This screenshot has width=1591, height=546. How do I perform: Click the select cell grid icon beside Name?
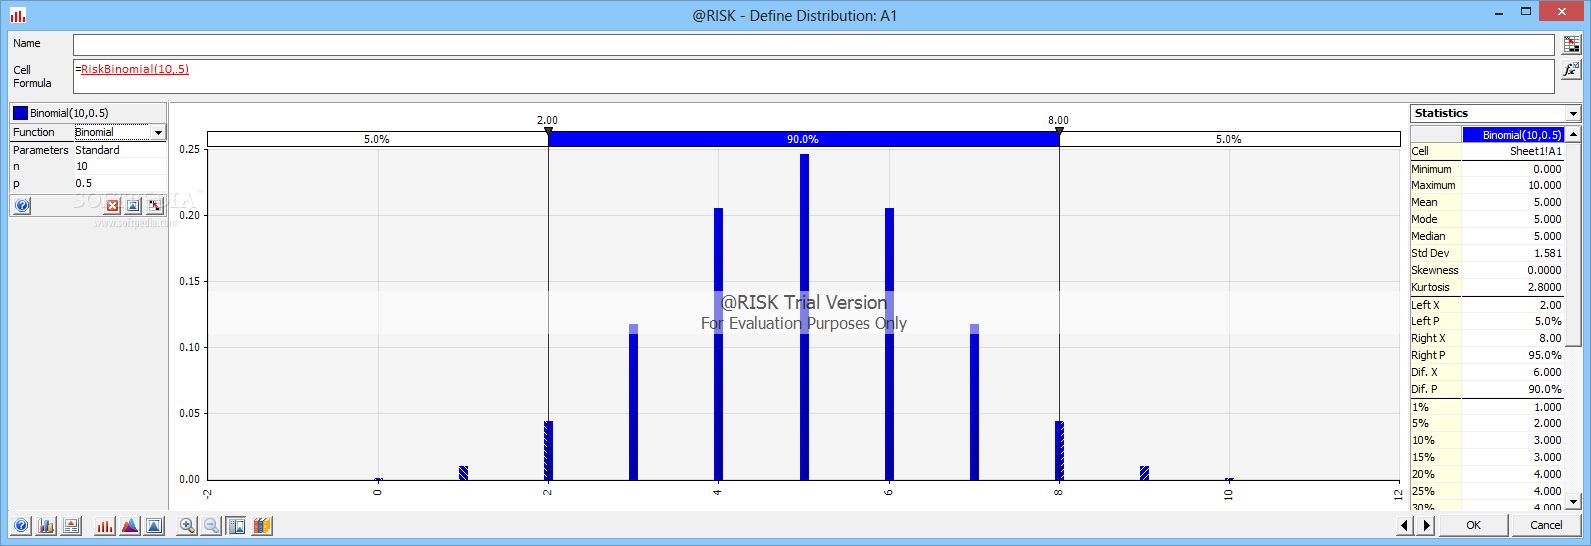point(1572,45)
